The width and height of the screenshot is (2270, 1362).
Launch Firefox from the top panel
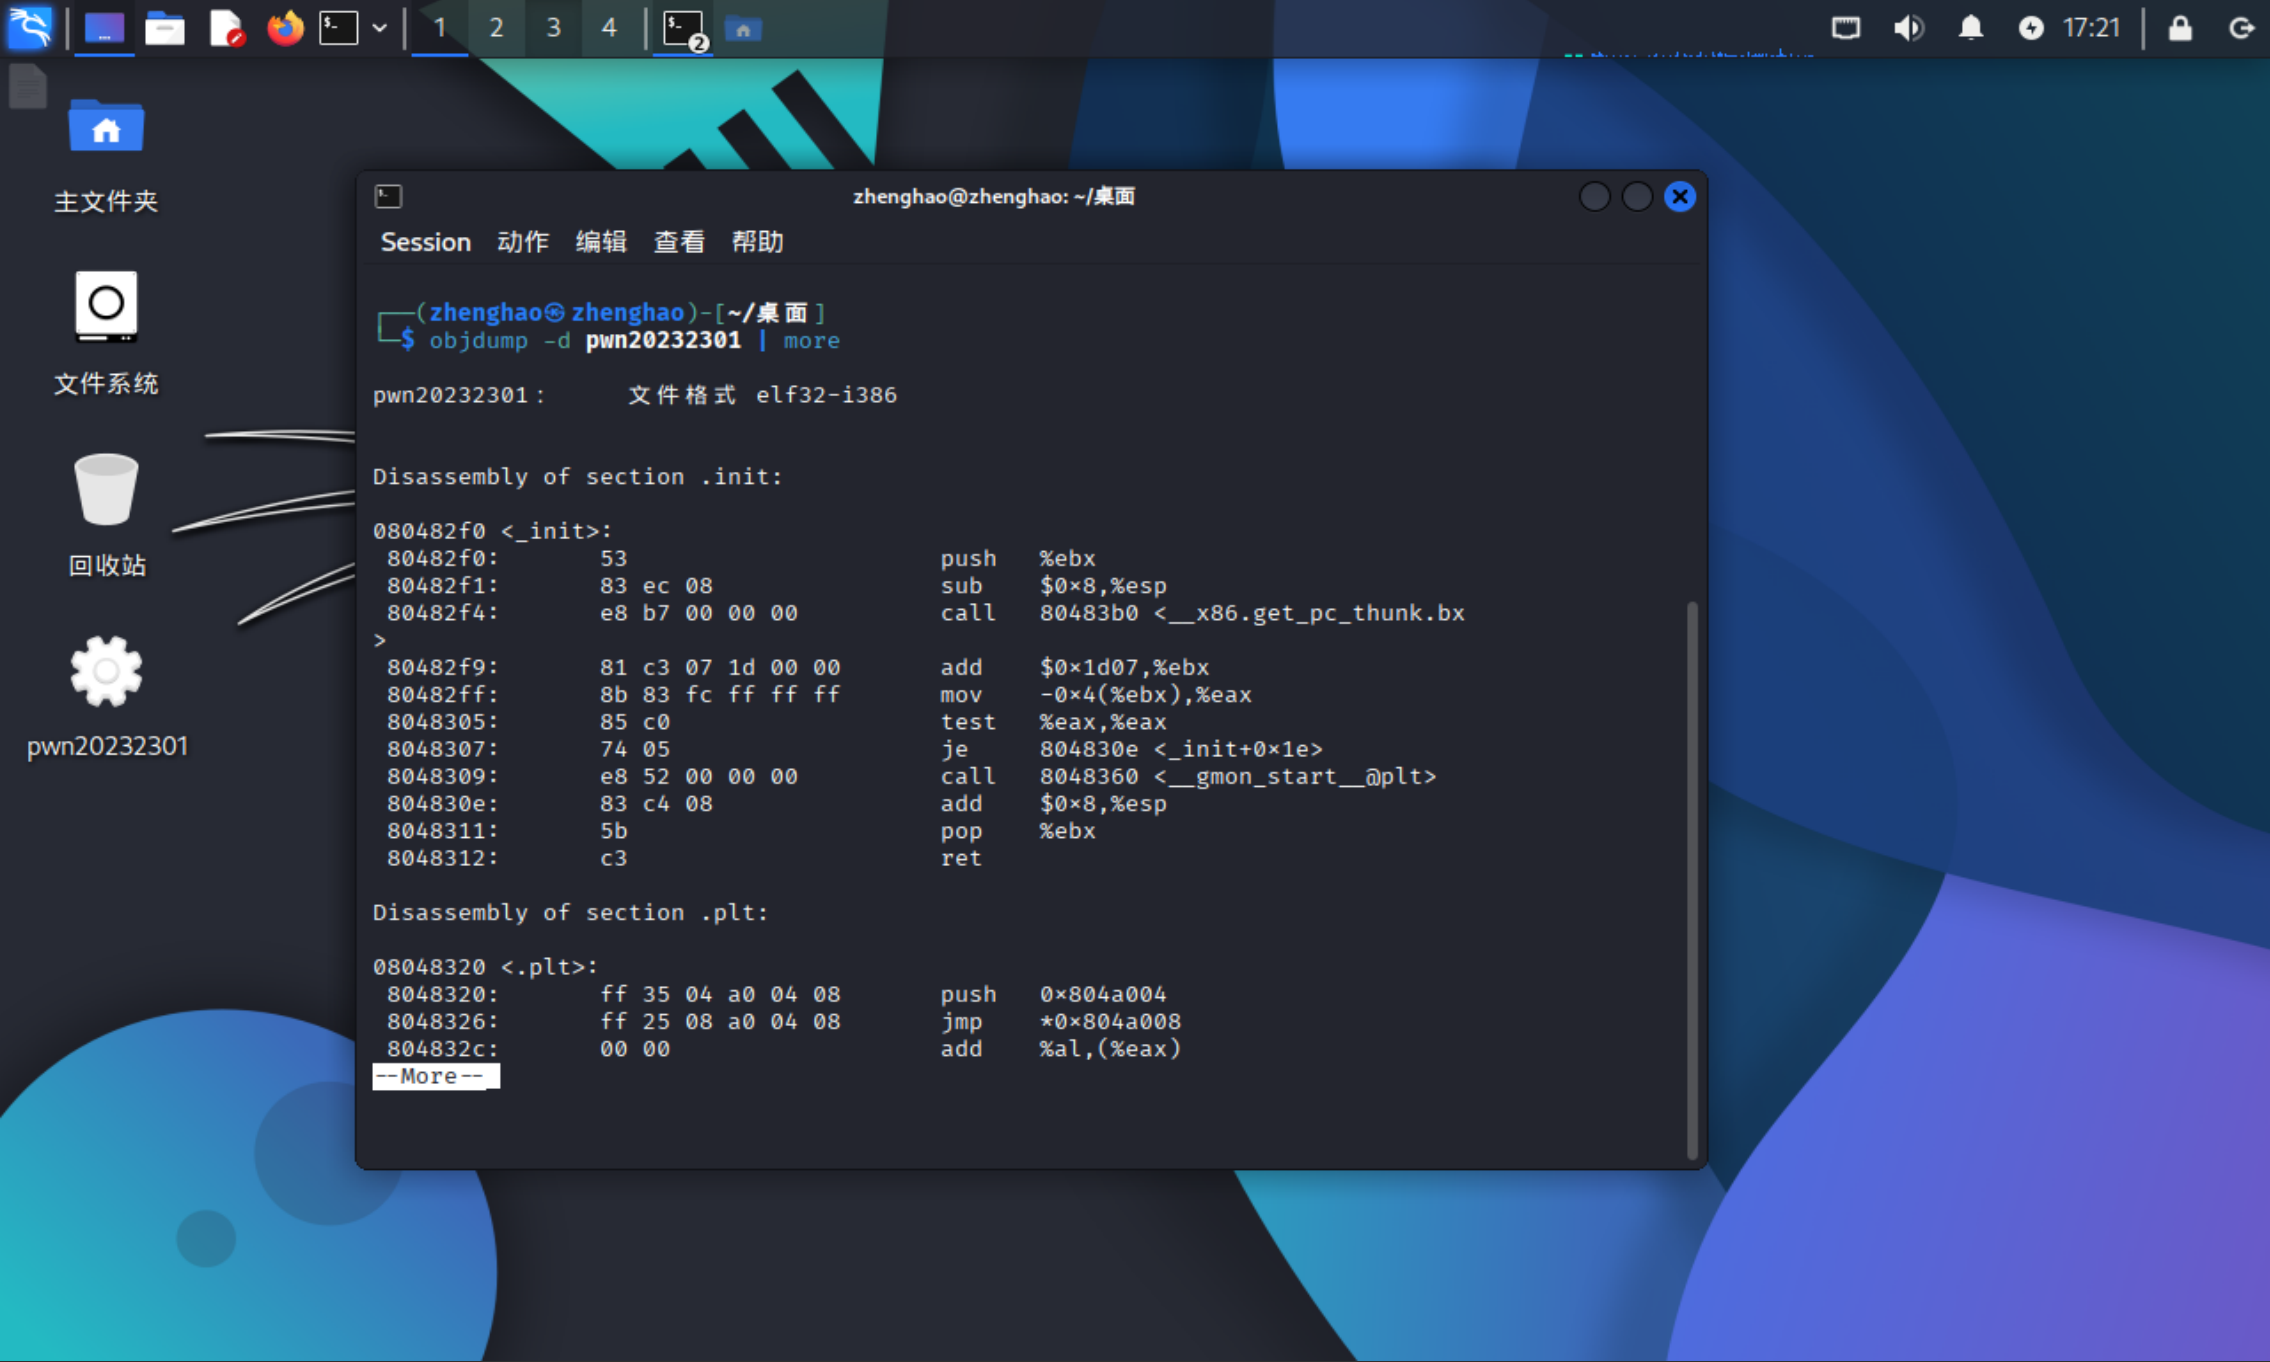coord(285,28)
